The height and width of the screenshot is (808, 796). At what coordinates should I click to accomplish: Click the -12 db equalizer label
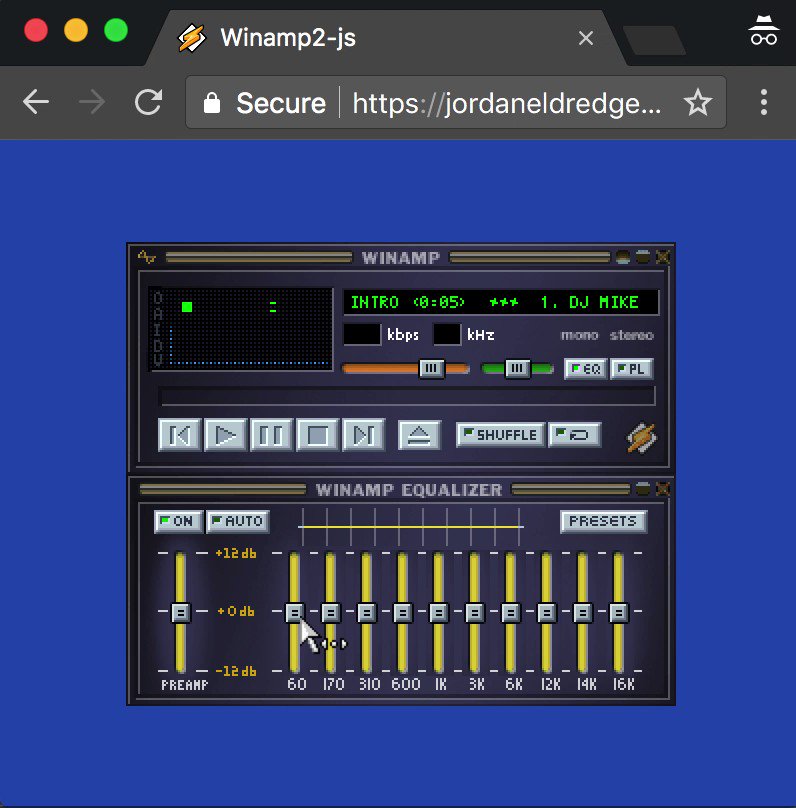click(x=236, y=671)
